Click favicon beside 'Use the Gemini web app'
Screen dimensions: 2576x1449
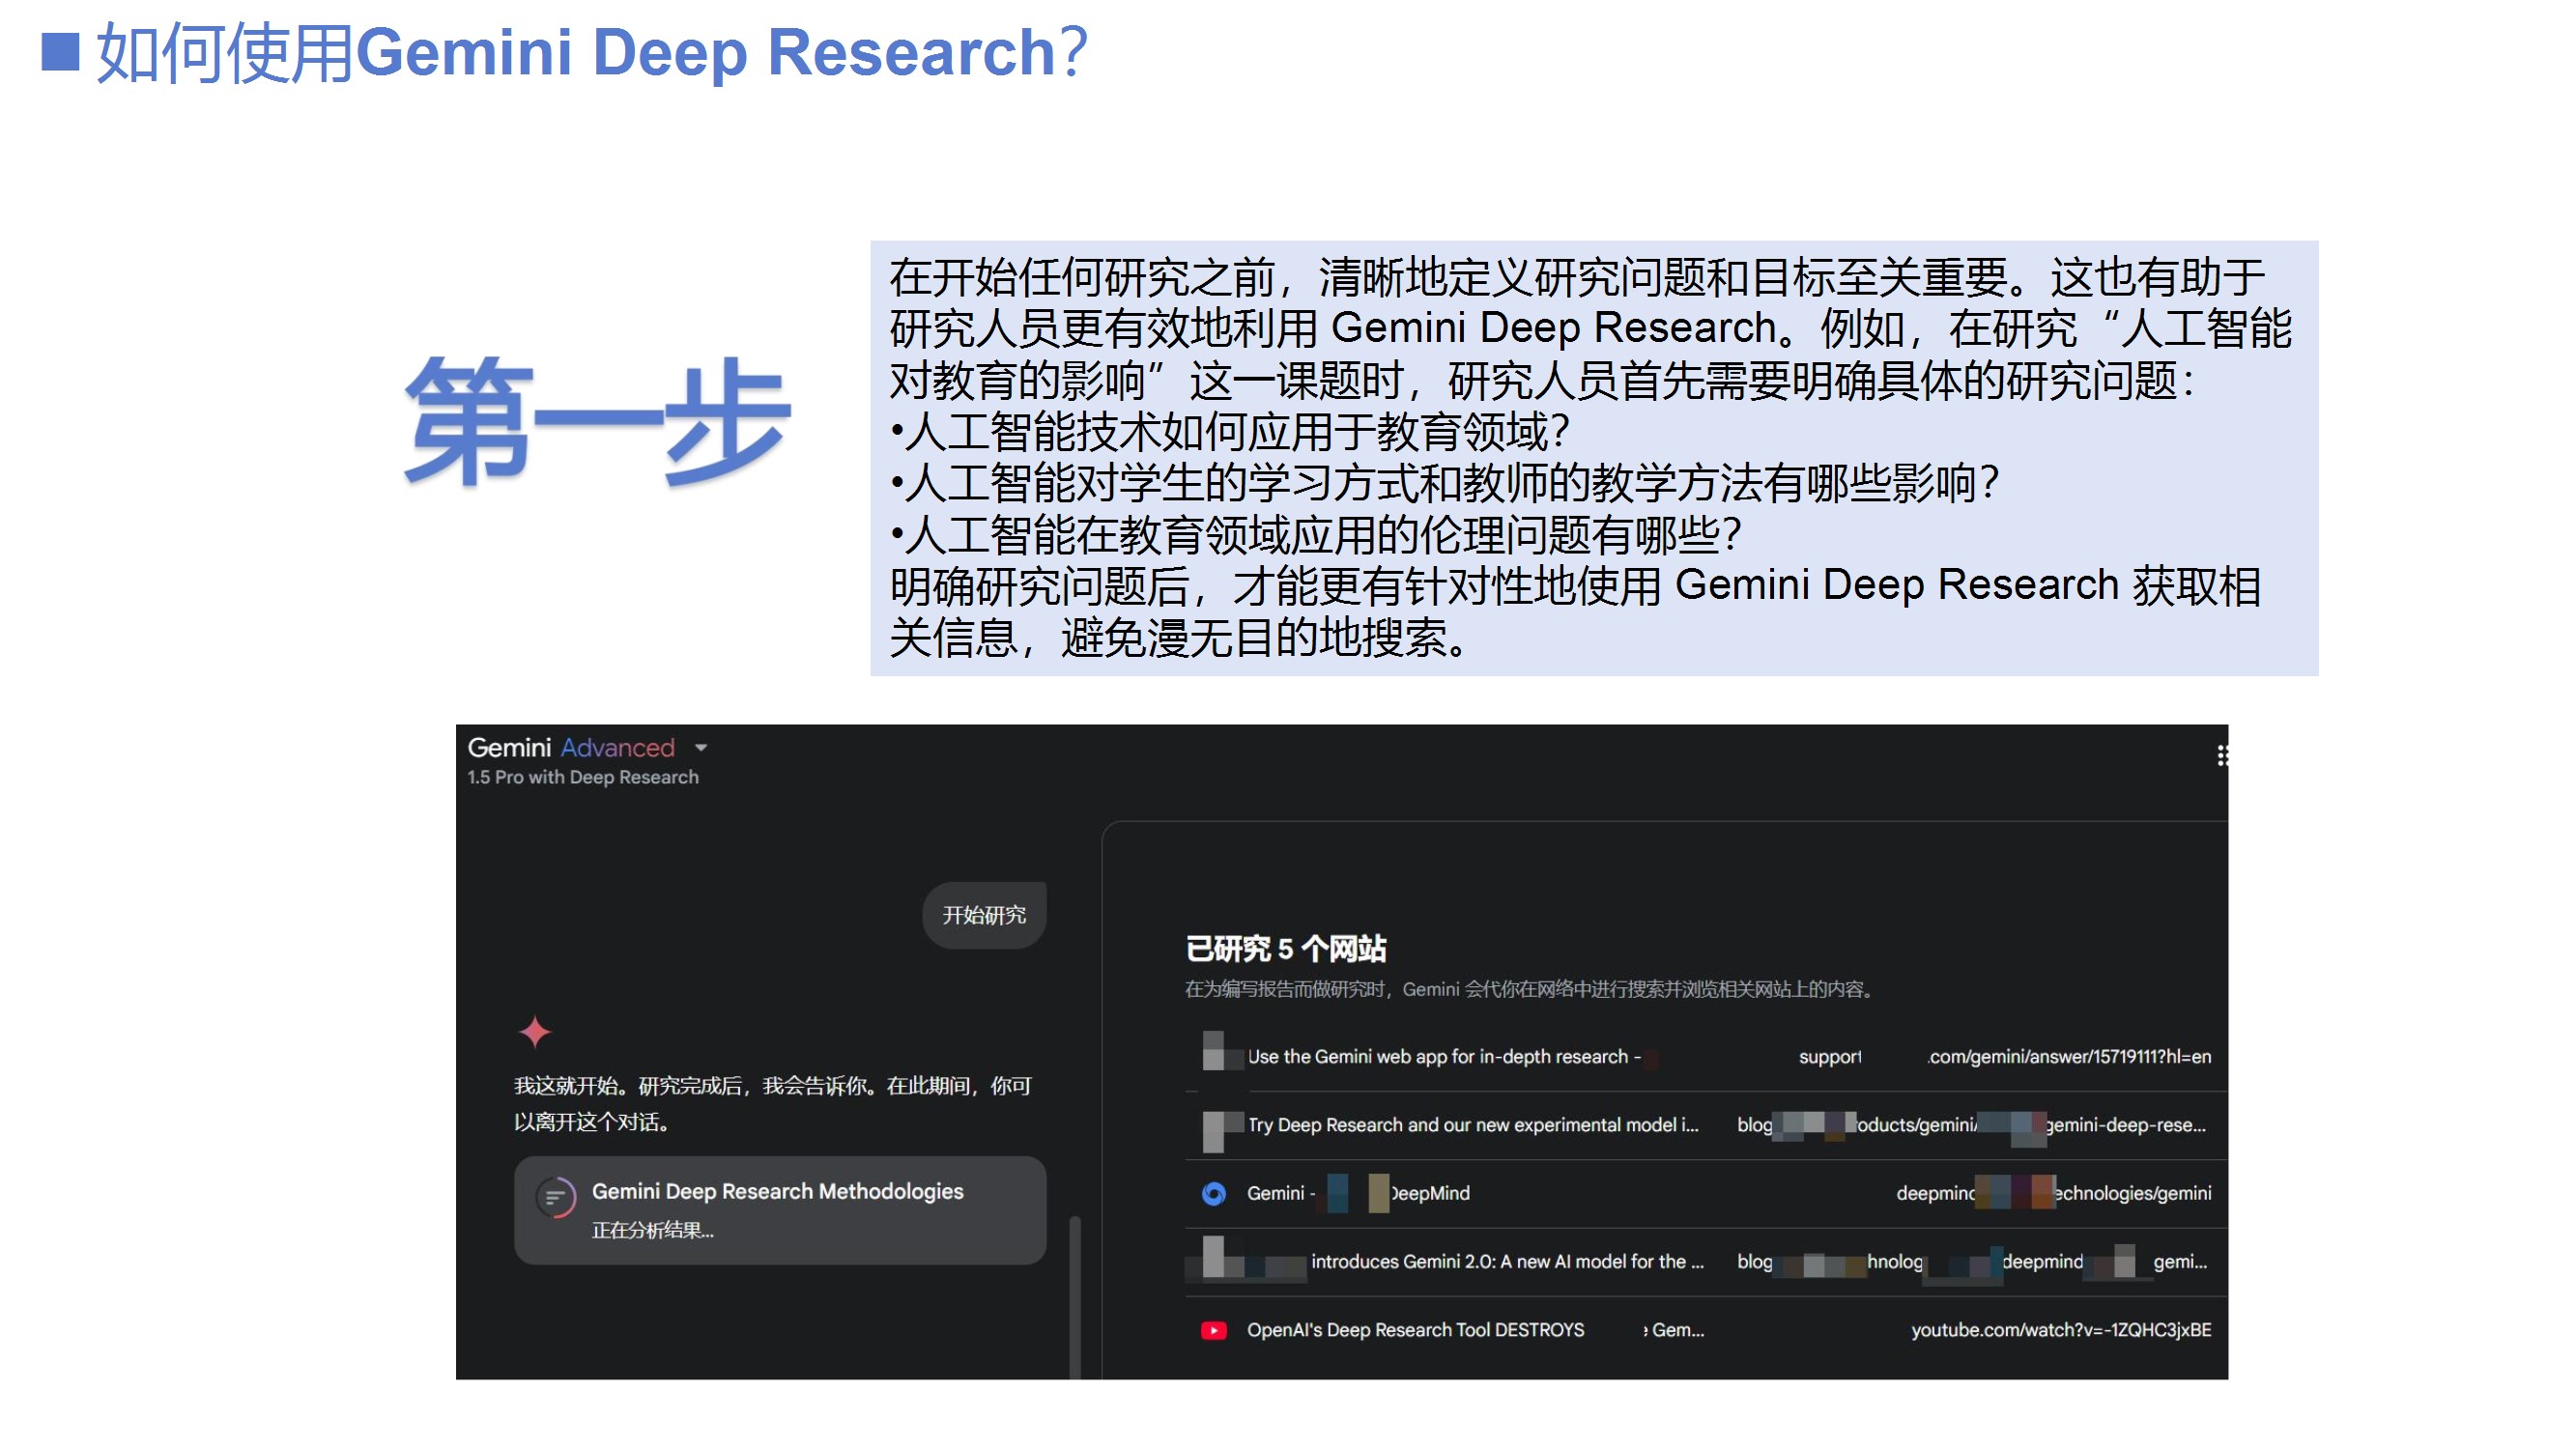tap(1213, 1052)
